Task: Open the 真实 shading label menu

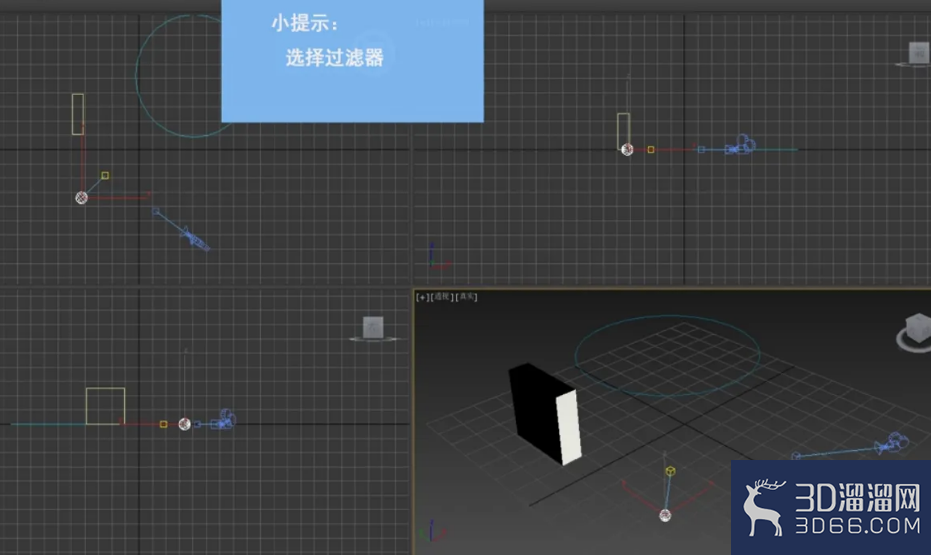Action: (x=466, y=297)
